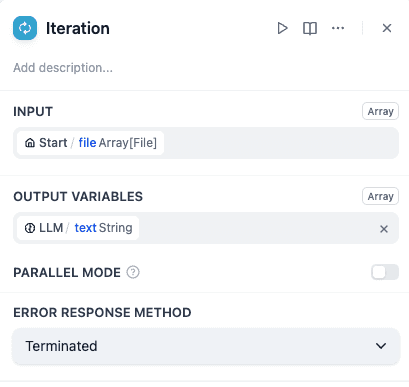
Task: Open the help book icon in the header
Action: [x=310, y=28]
